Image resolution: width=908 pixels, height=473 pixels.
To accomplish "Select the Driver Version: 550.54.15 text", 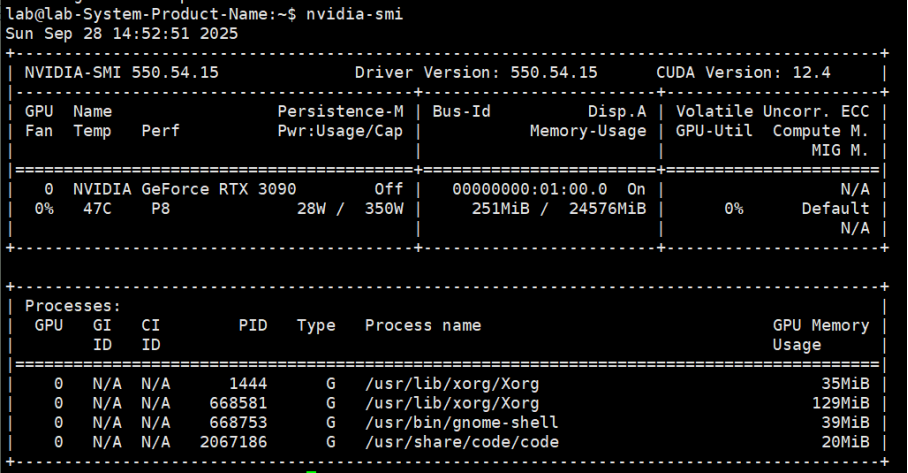I will (476, 72).
